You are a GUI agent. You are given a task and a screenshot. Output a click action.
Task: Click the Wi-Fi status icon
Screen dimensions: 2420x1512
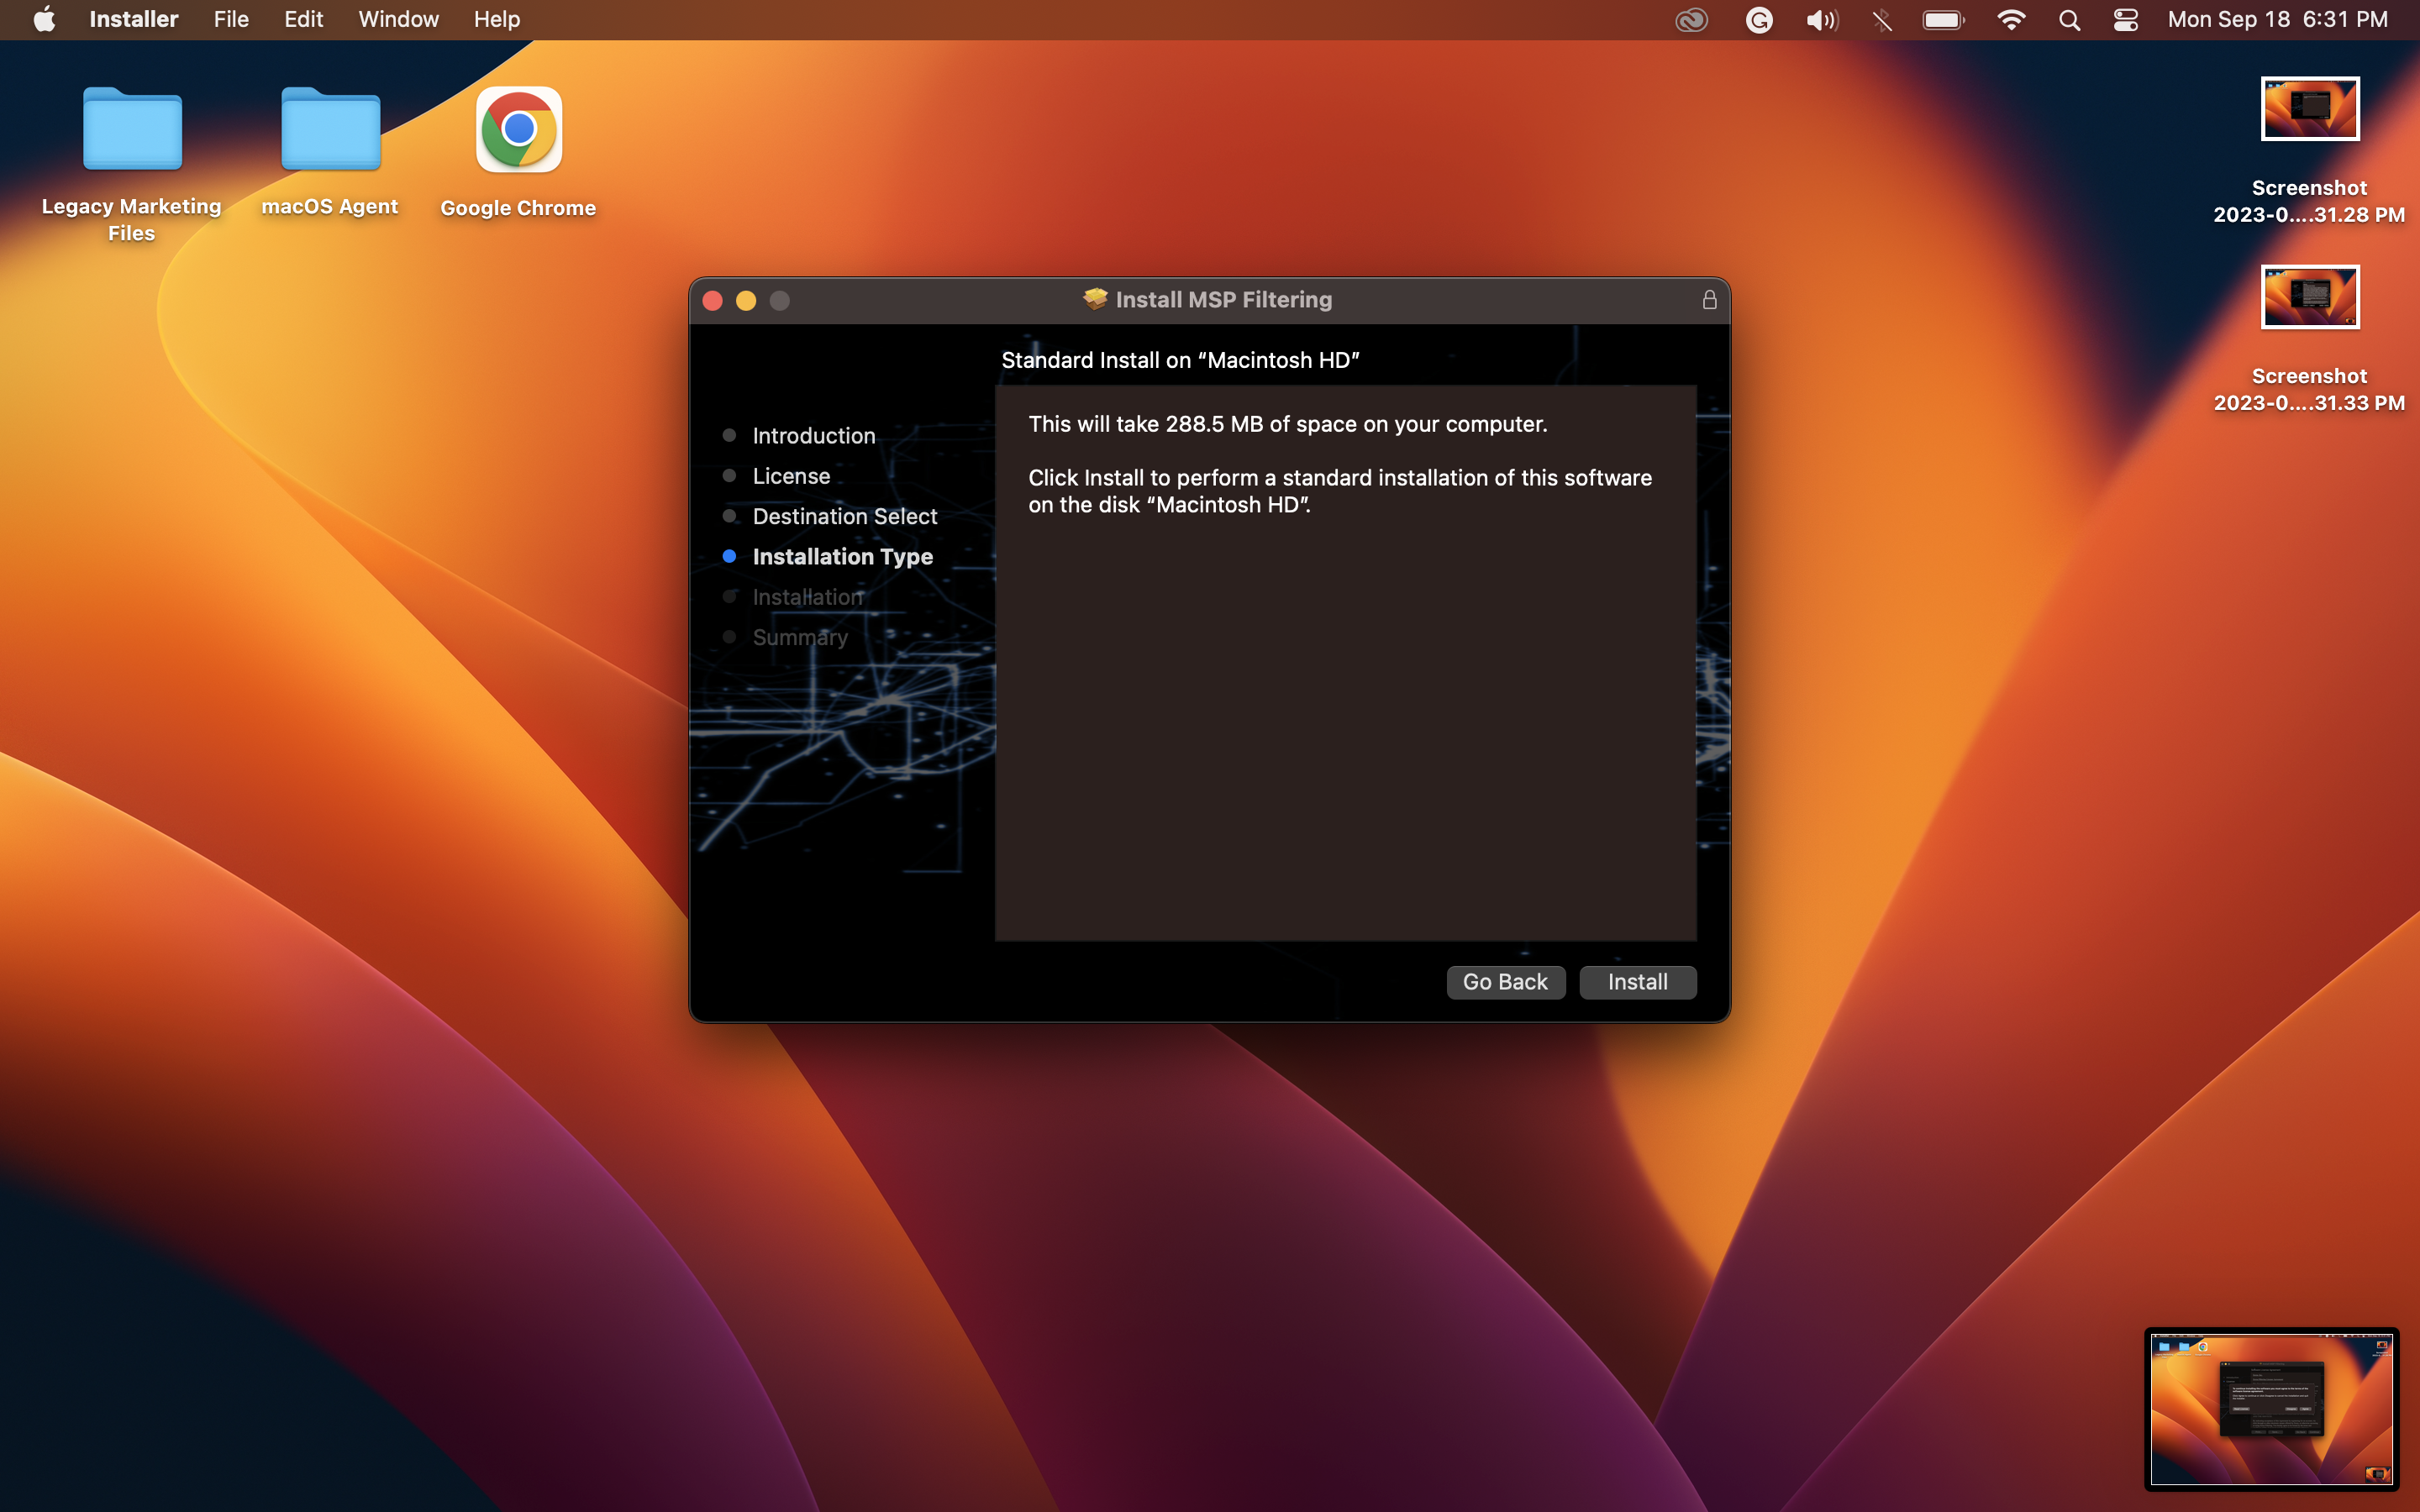click(2011, 19)
